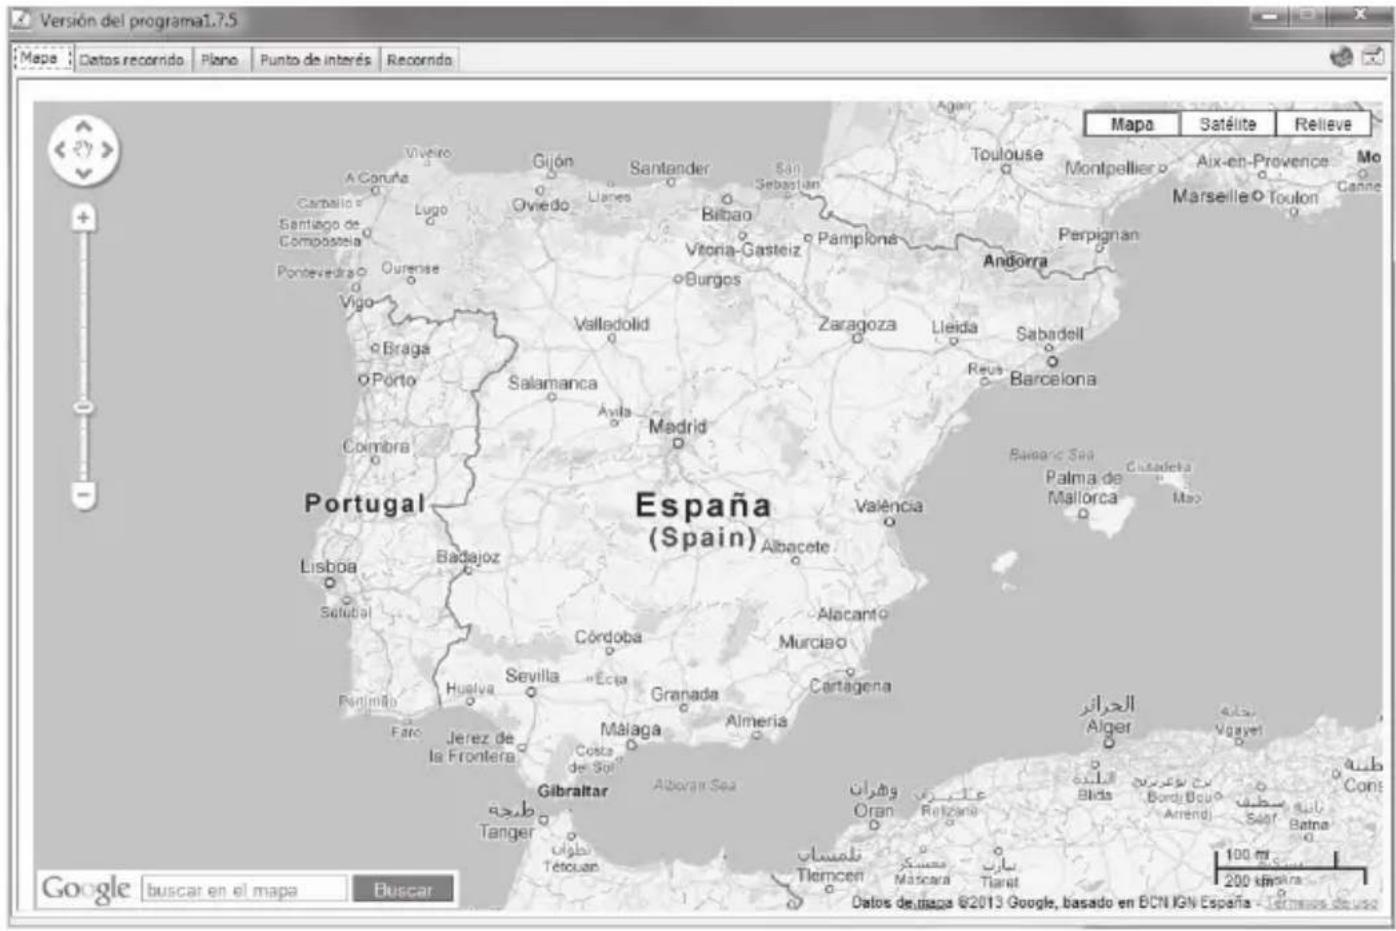This screenshot has width=1396, height=931.
Task: Click the Albacete label on the map
Action: point(795,547)
